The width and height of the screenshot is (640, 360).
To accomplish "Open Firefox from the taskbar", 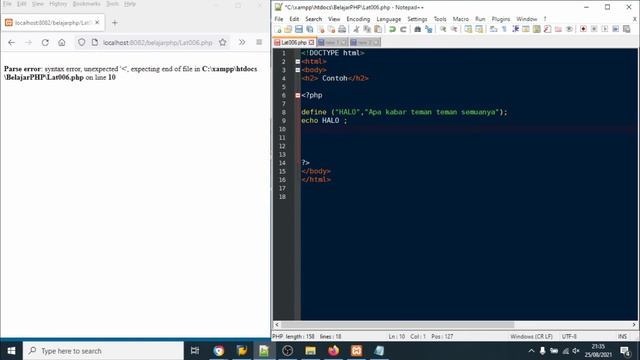I will click(x=333, y=351).
